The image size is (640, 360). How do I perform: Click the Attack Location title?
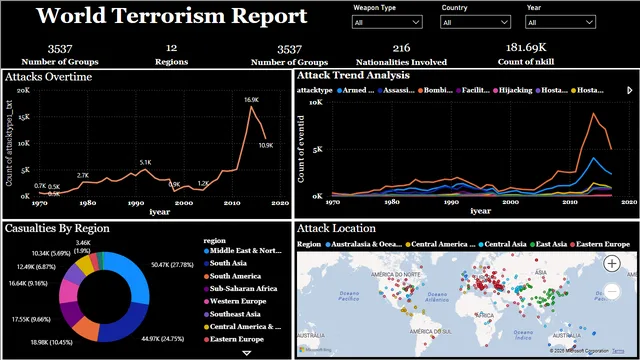(x=336, y=228)
